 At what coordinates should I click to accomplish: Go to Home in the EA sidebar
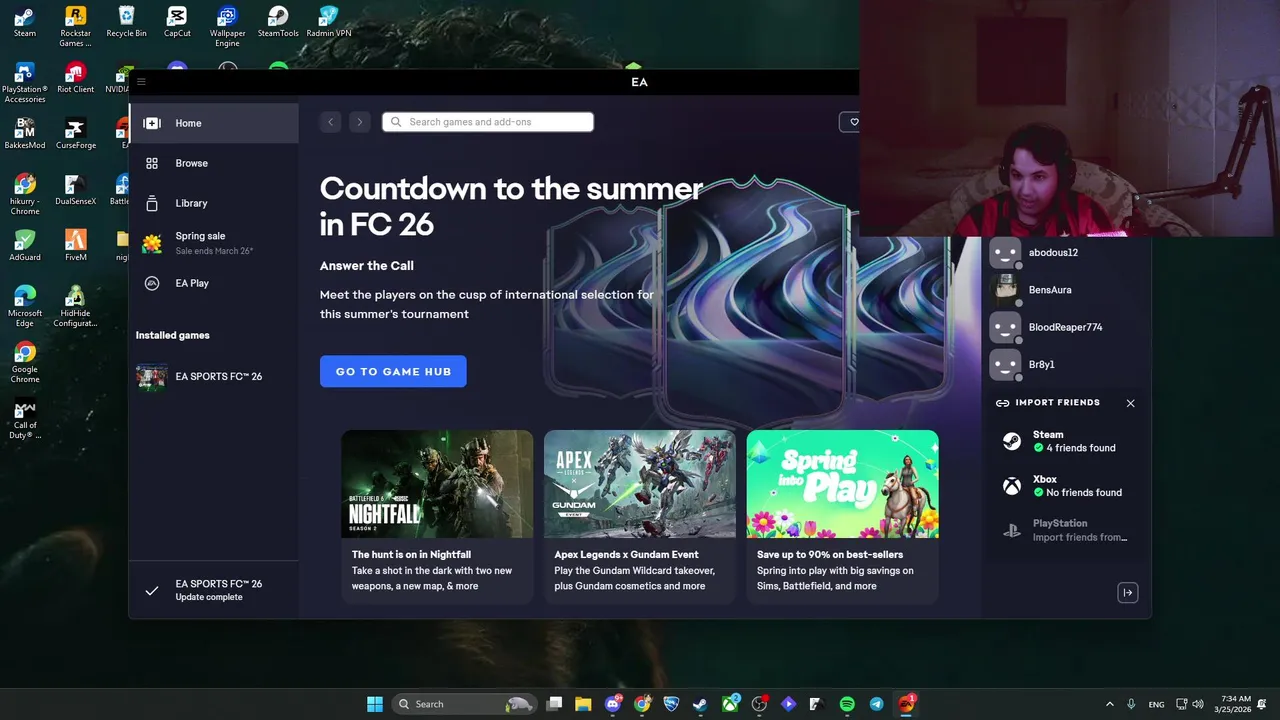click(x=214, y=123)
